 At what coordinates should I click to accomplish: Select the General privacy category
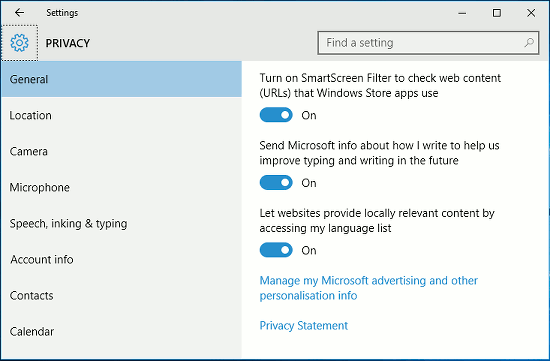pyautogui.click(x=121, y=79)
